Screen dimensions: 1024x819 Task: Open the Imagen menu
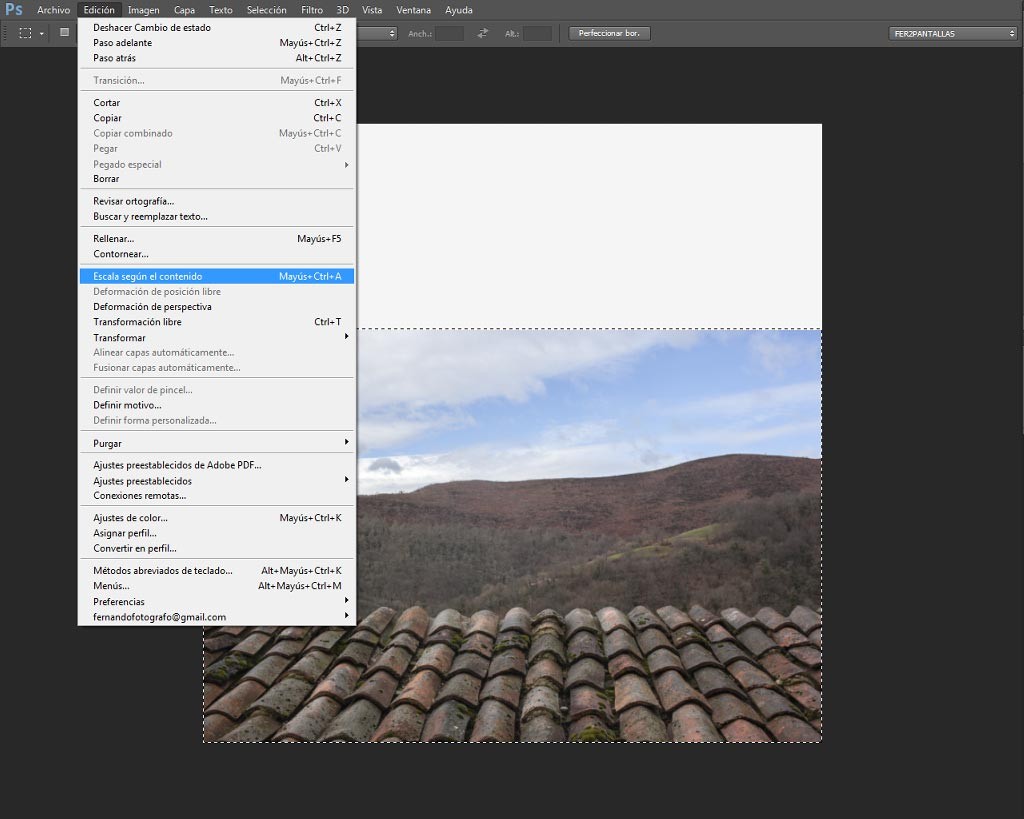click(144, 10)
